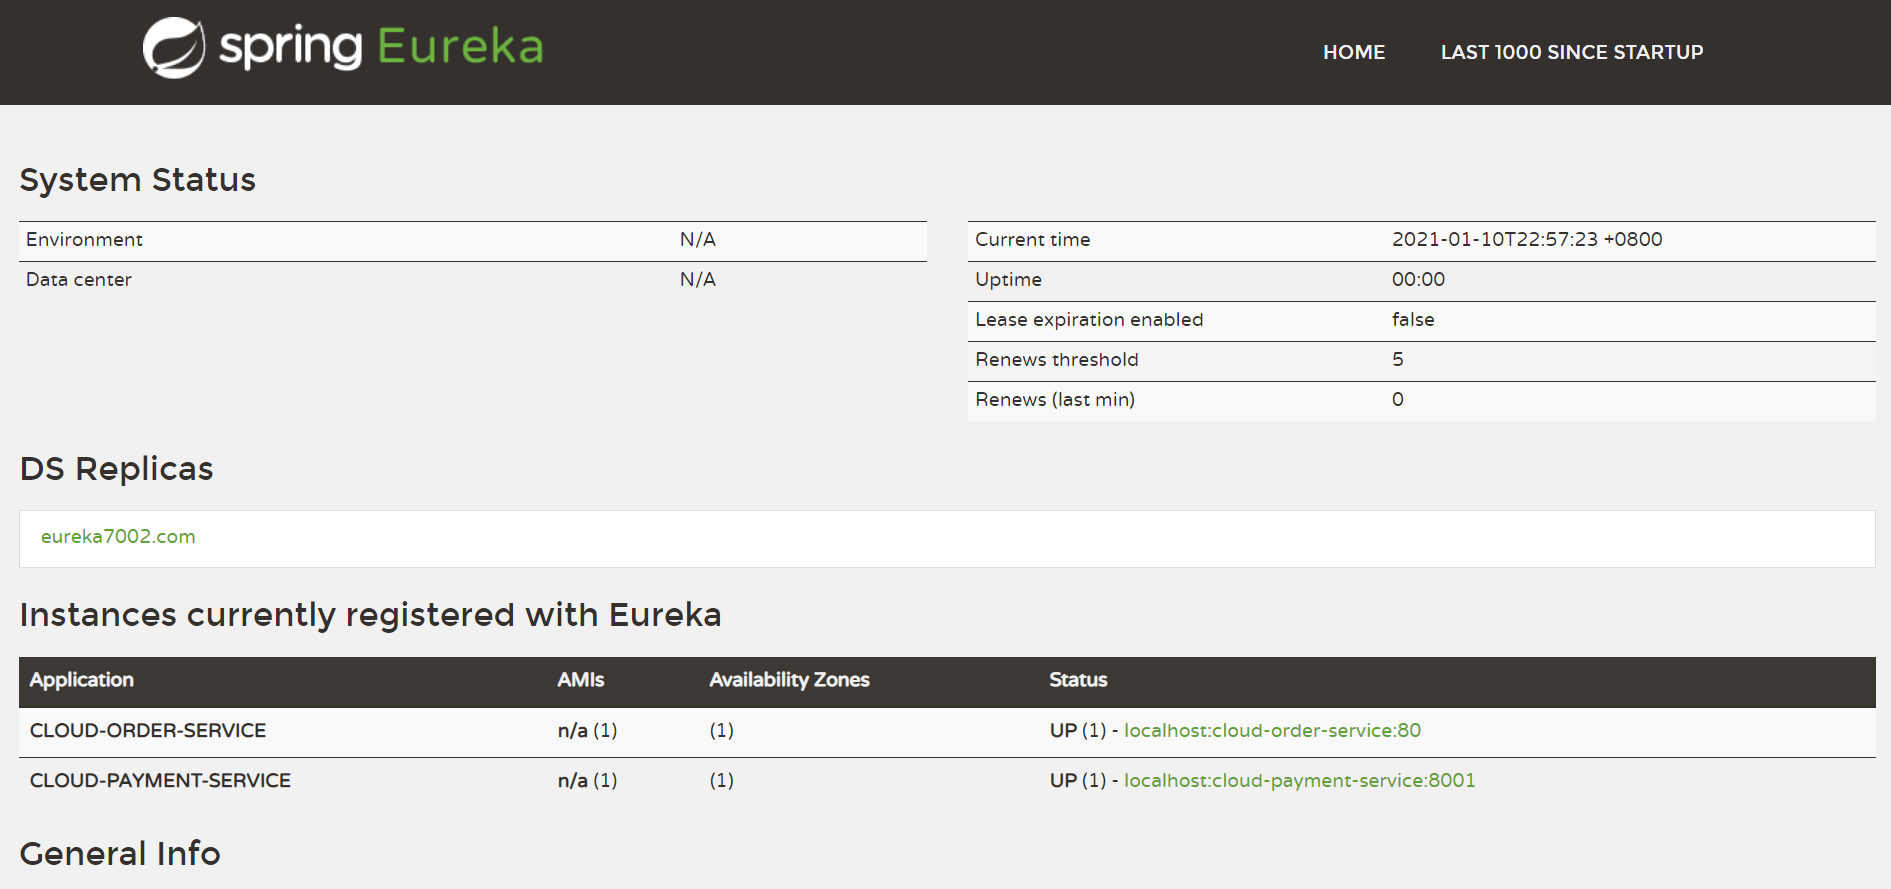Click the System Status heading
This screenshot has width=1891, height=889.
(138, 180)
